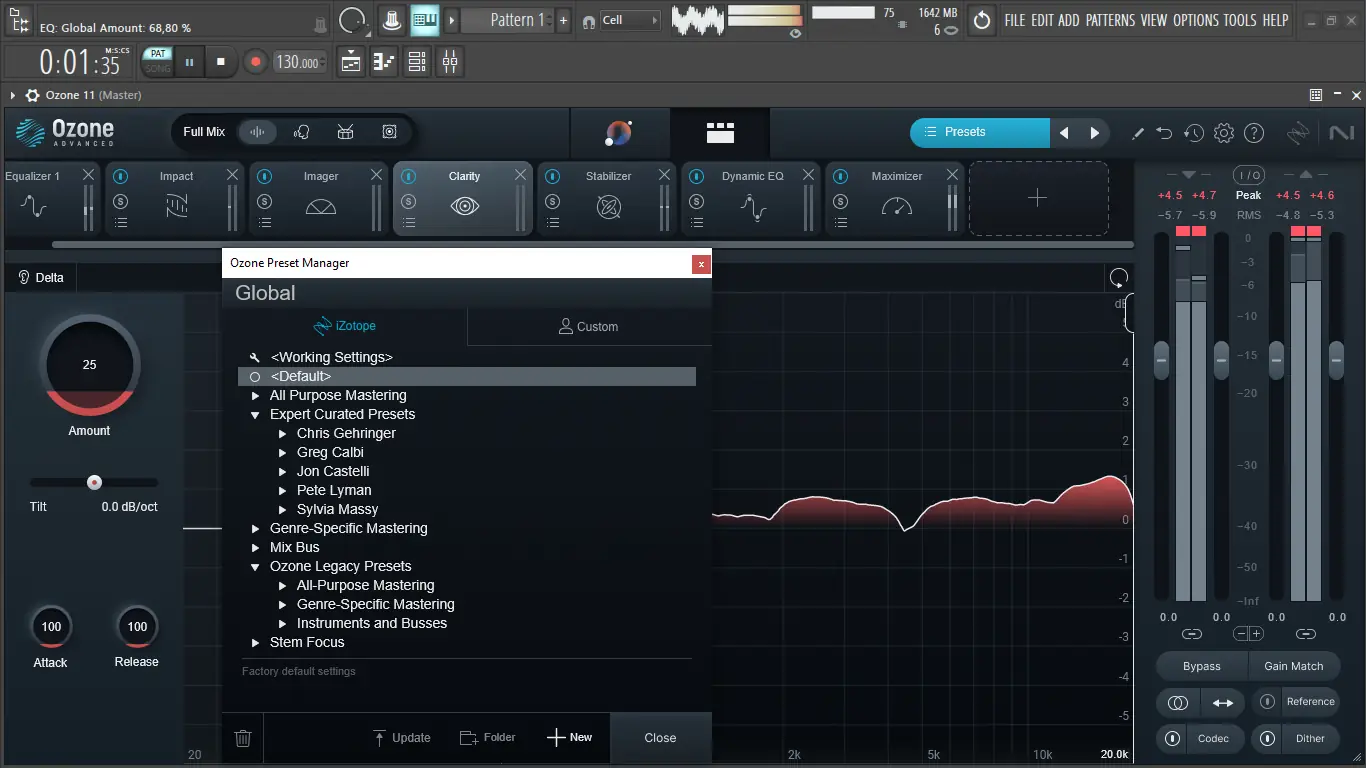Open the Imager module's preset list icon
The image size is (1366, 768).
coord(265,223)
